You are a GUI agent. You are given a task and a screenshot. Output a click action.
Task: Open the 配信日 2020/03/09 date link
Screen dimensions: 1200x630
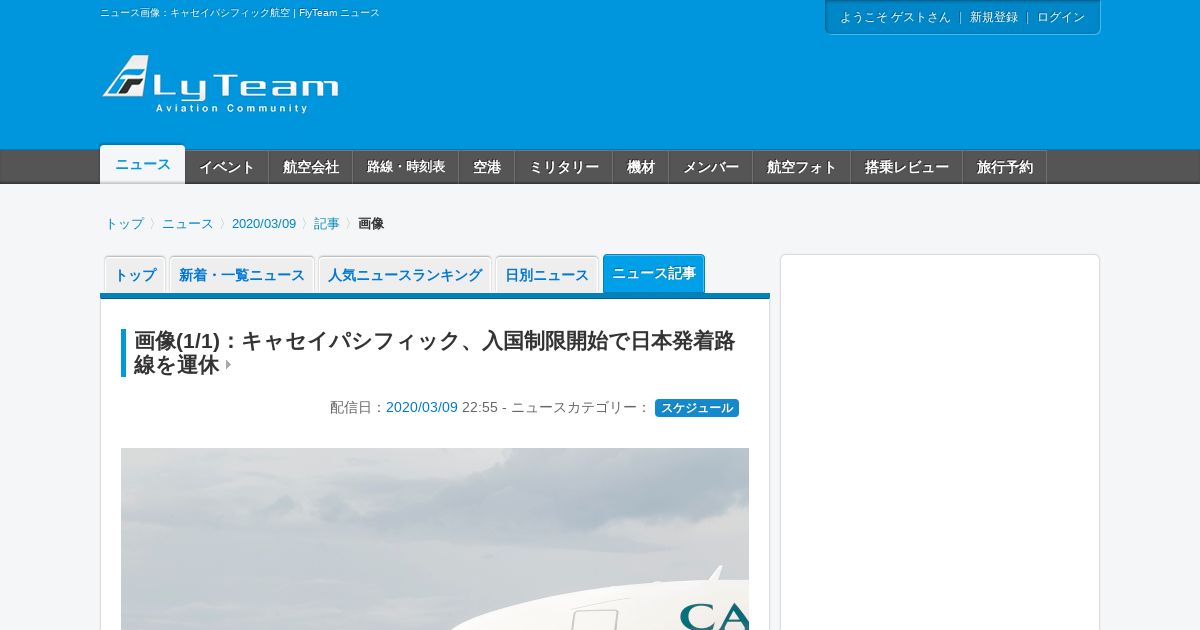click(x=422, y=408)
